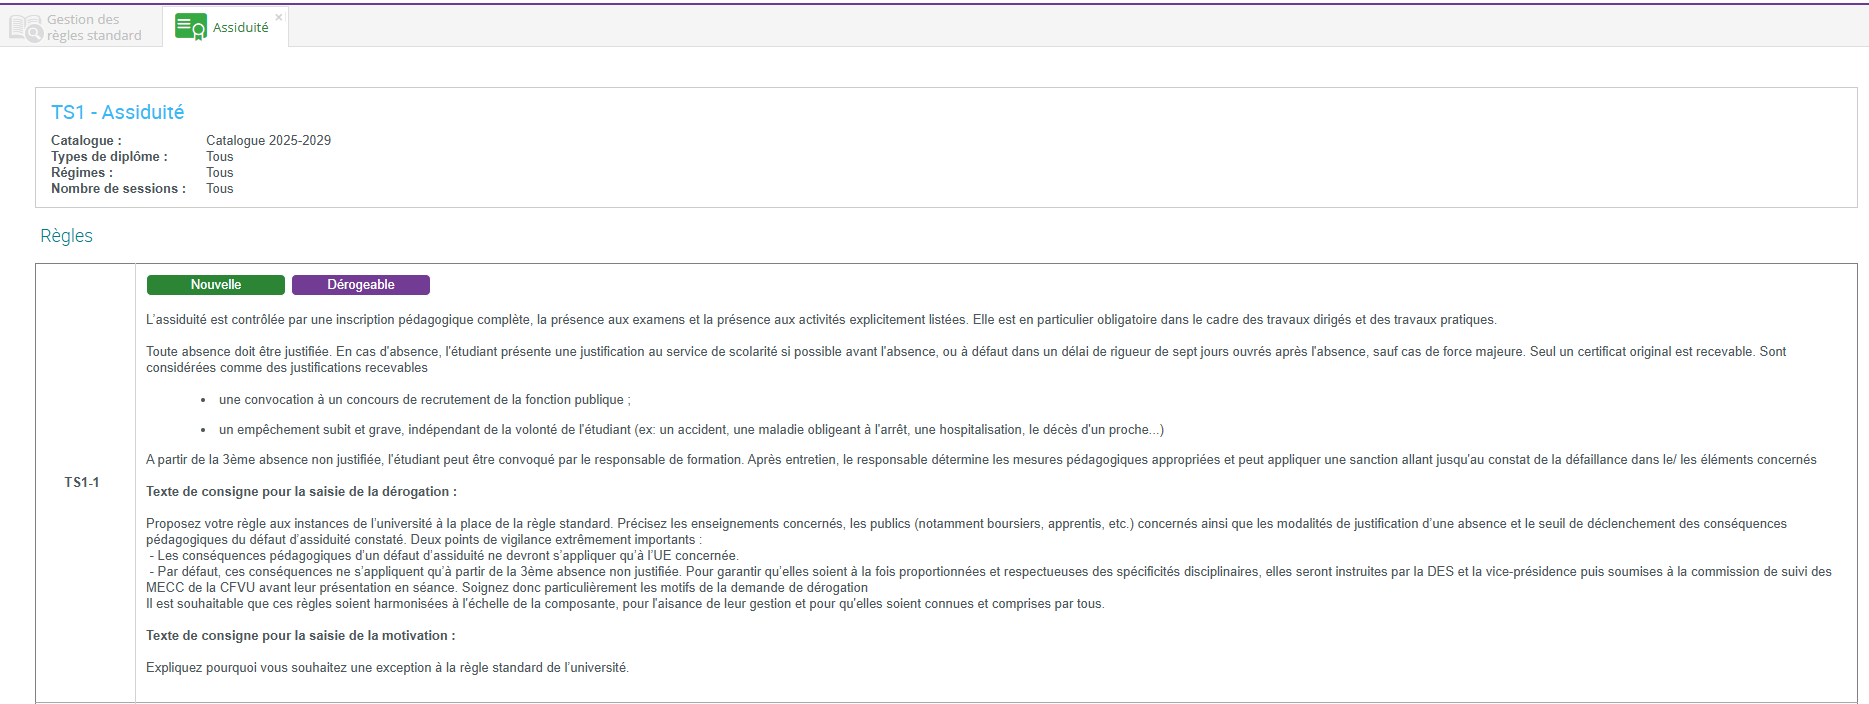
Task: Click the bullet about empêchement subit et grave
Action: [x=690, y=430]
